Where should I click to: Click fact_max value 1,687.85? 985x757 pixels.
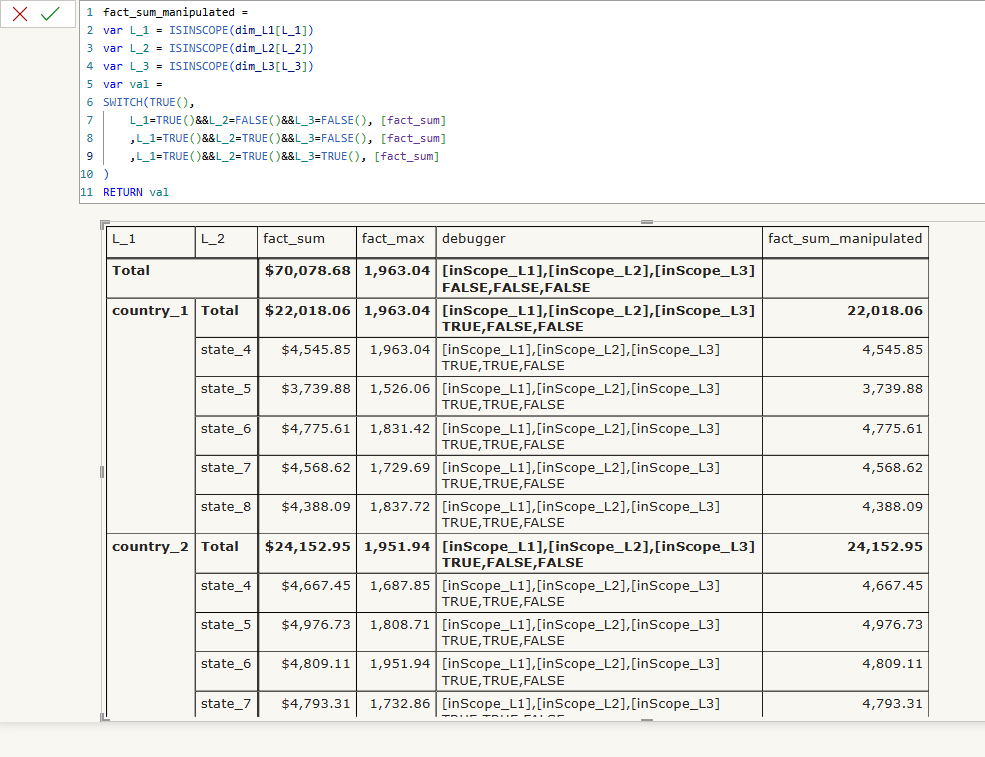pos(400,585)
